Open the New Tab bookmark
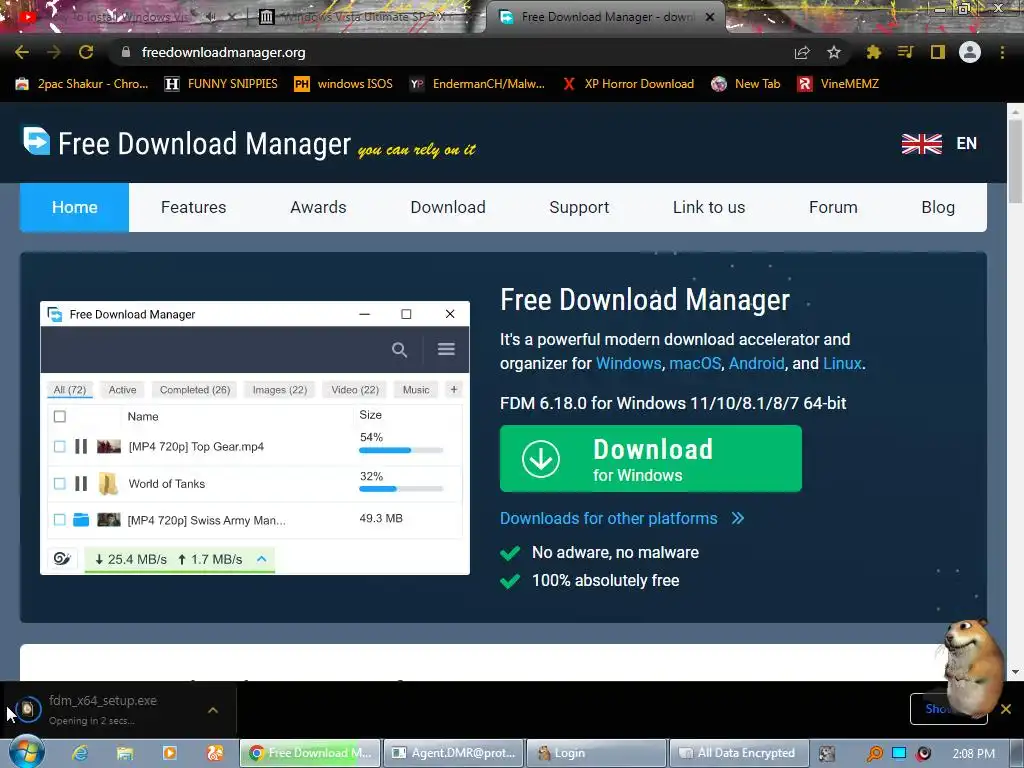1024x768 pixels. click(x=746, y=84)
